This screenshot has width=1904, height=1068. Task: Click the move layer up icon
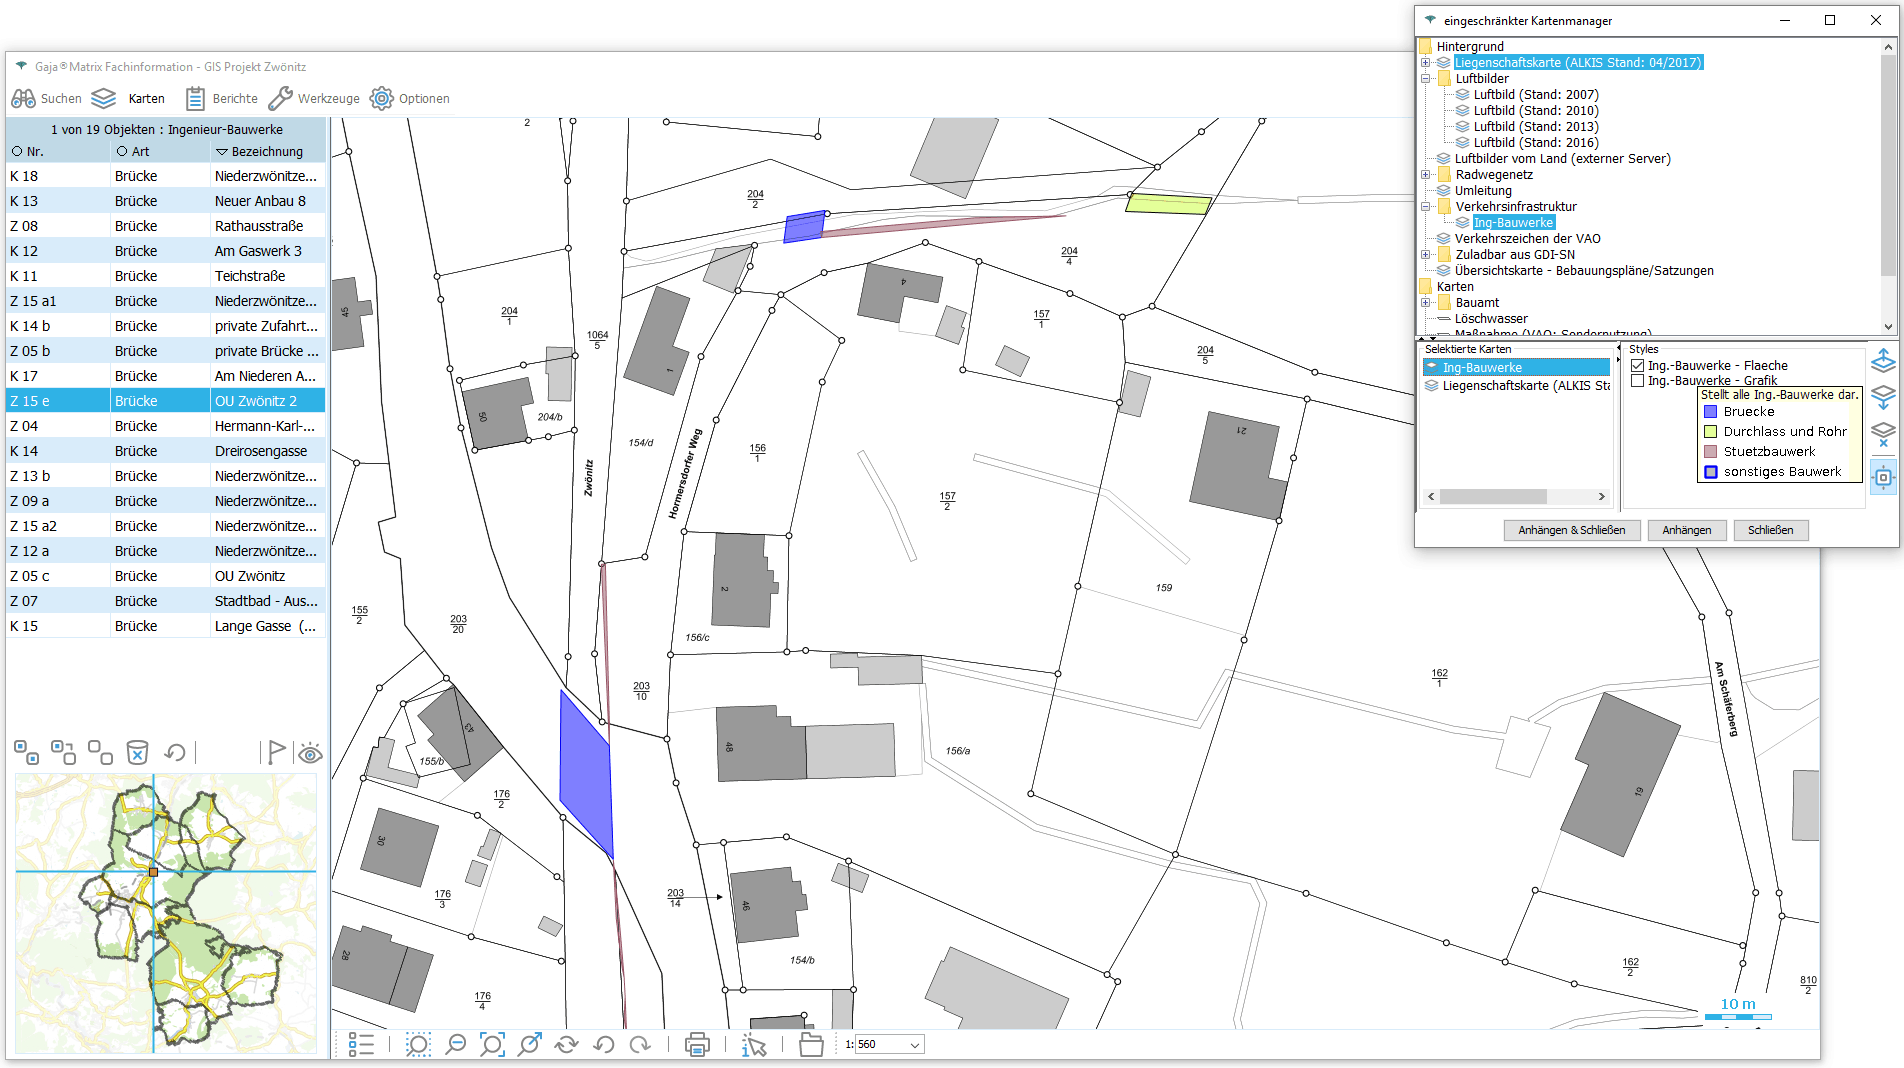1883,361
